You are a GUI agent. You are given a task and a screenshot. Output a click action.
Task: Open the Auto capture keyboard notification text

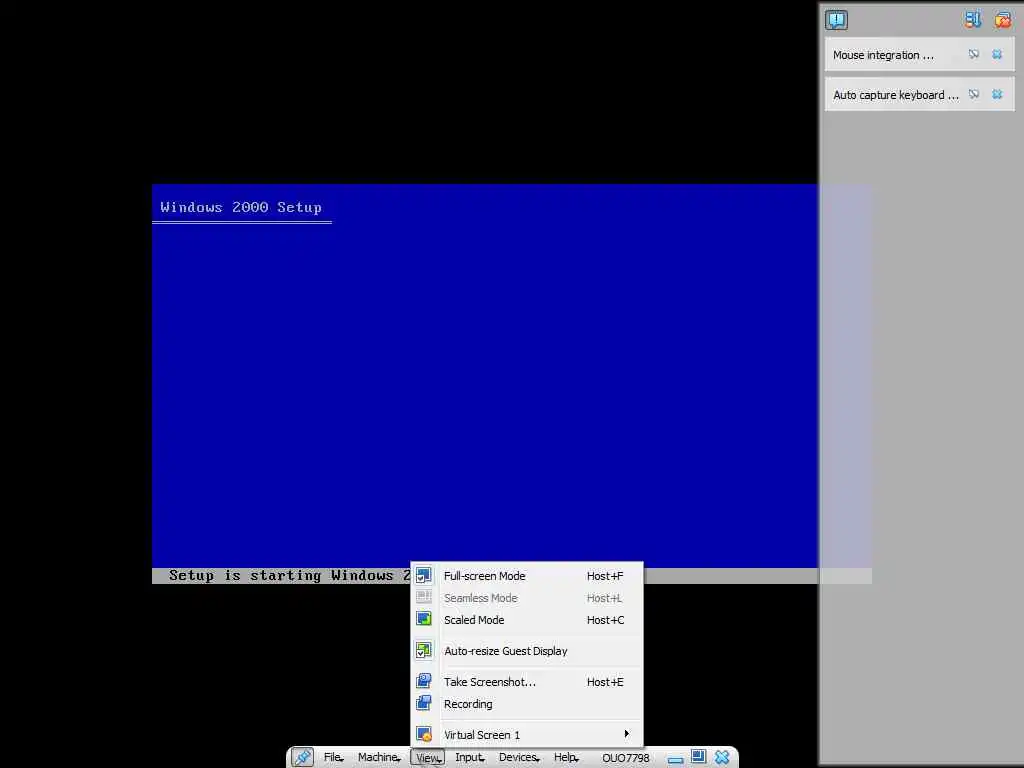896,95
